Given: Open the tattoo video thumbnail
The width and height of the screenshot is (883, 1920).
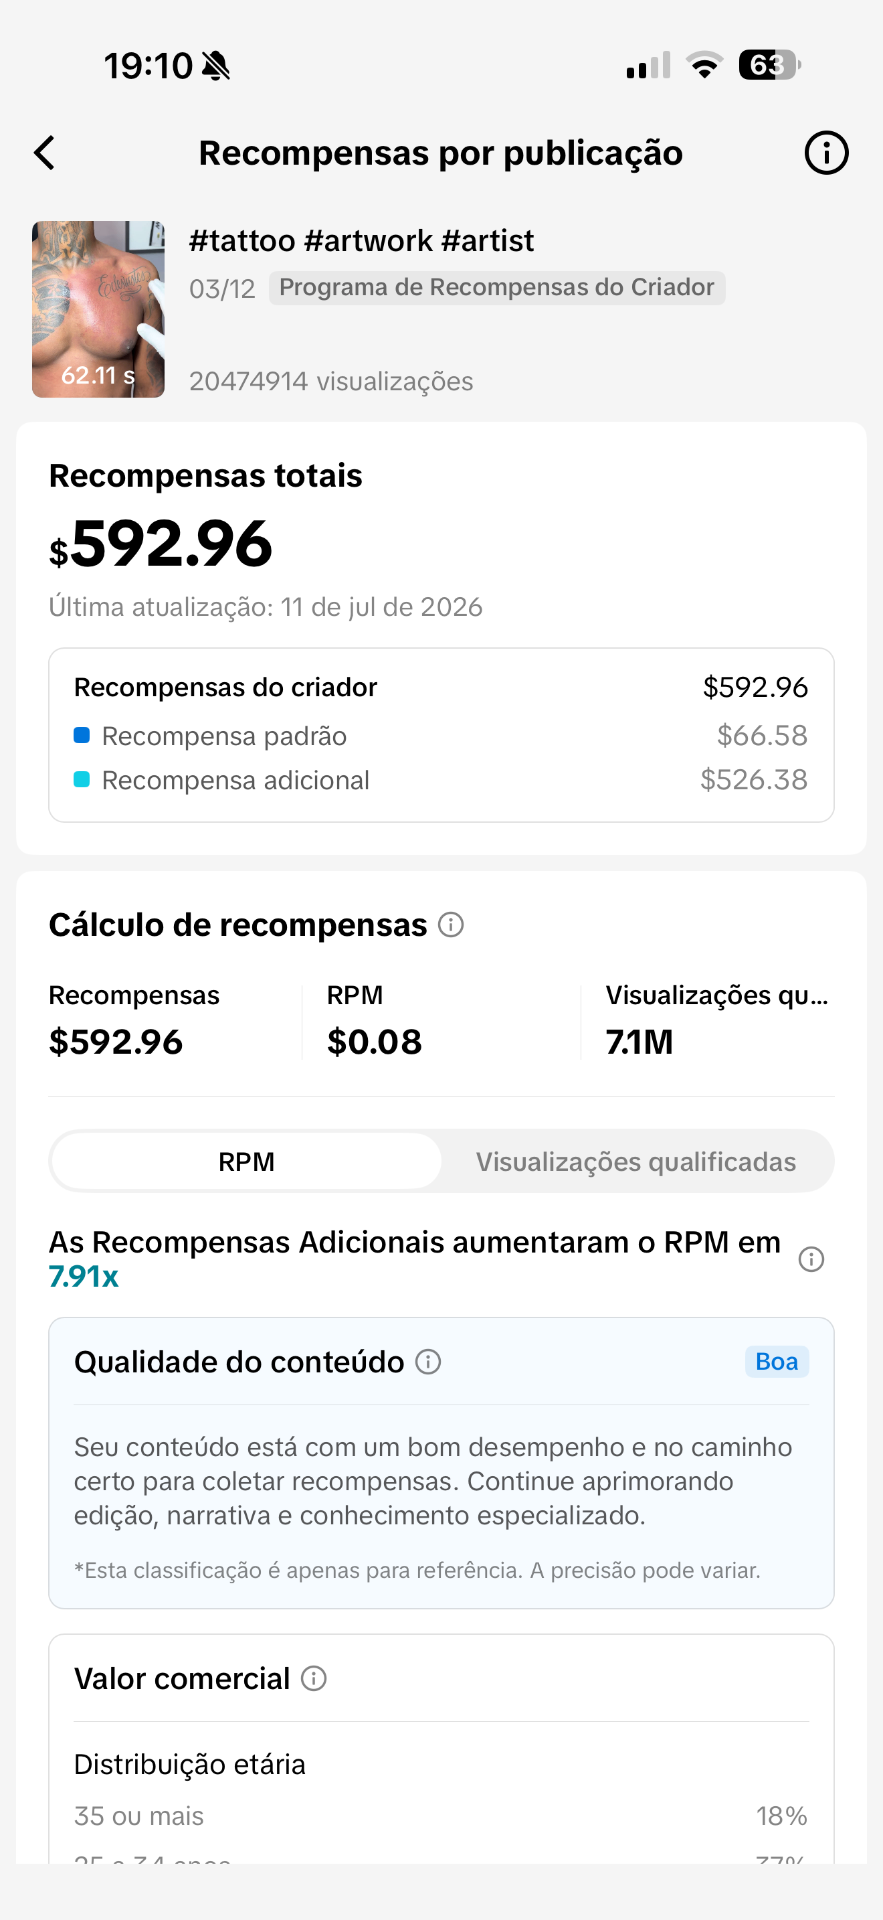Looking at the screenshot, I should pyautogui.click(x=98, y=309).
